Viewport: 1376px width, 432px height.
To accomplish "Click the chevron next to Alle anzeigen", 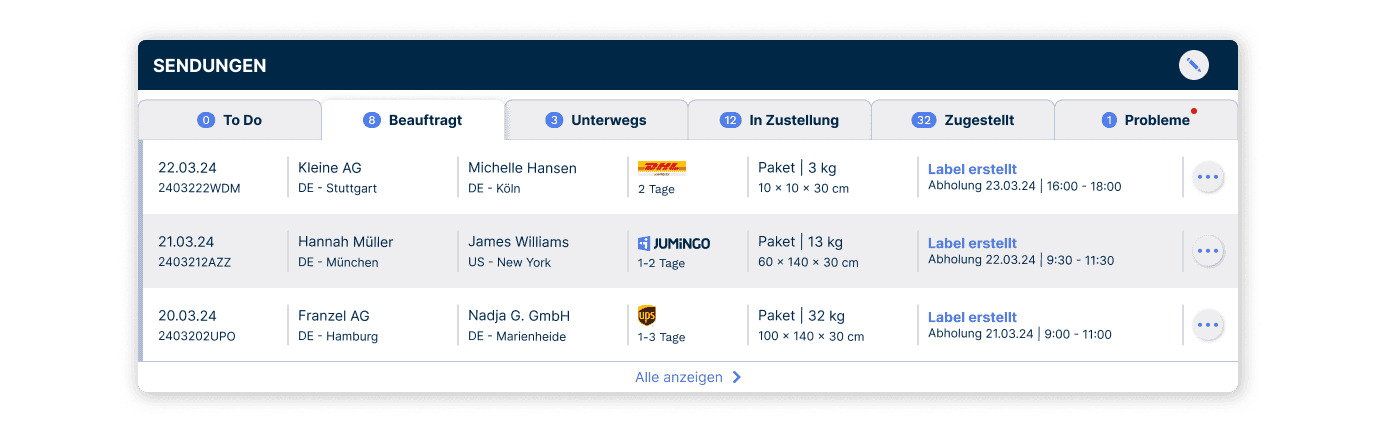I will tap(737, 378).
